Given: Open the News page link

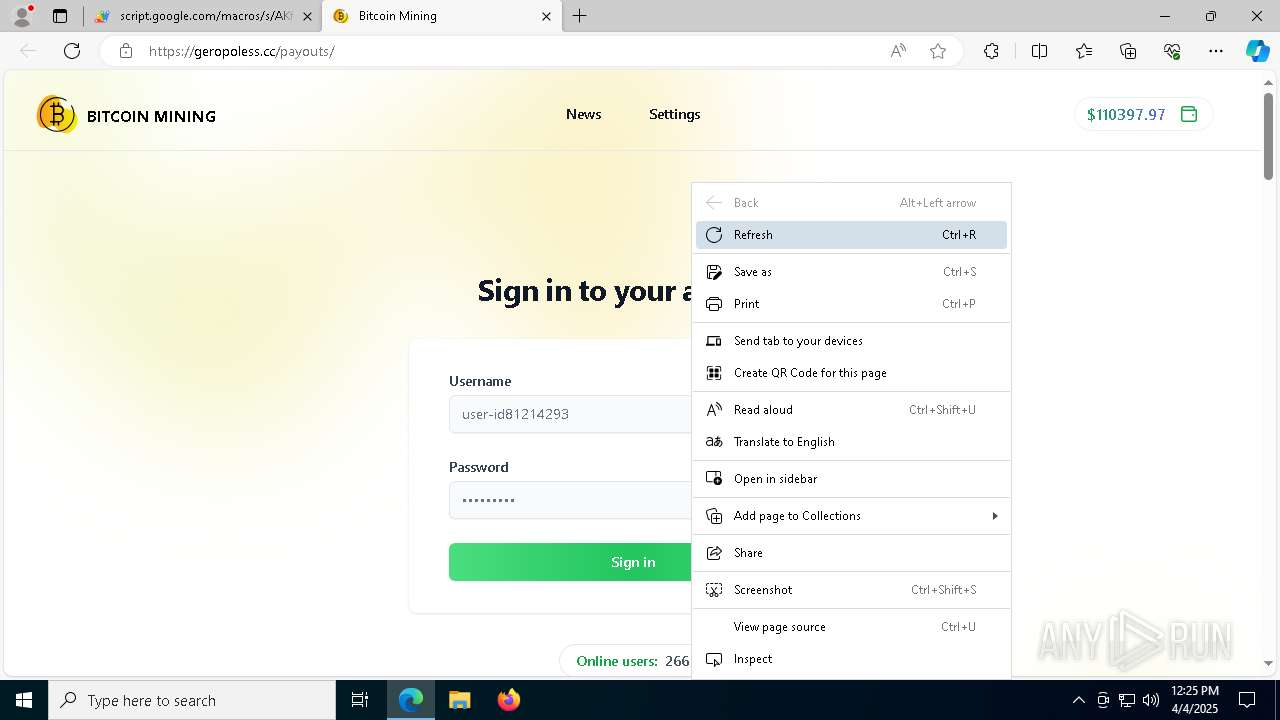Looking at the screenshot, I should pyautogui.click(x=584, y=114).
